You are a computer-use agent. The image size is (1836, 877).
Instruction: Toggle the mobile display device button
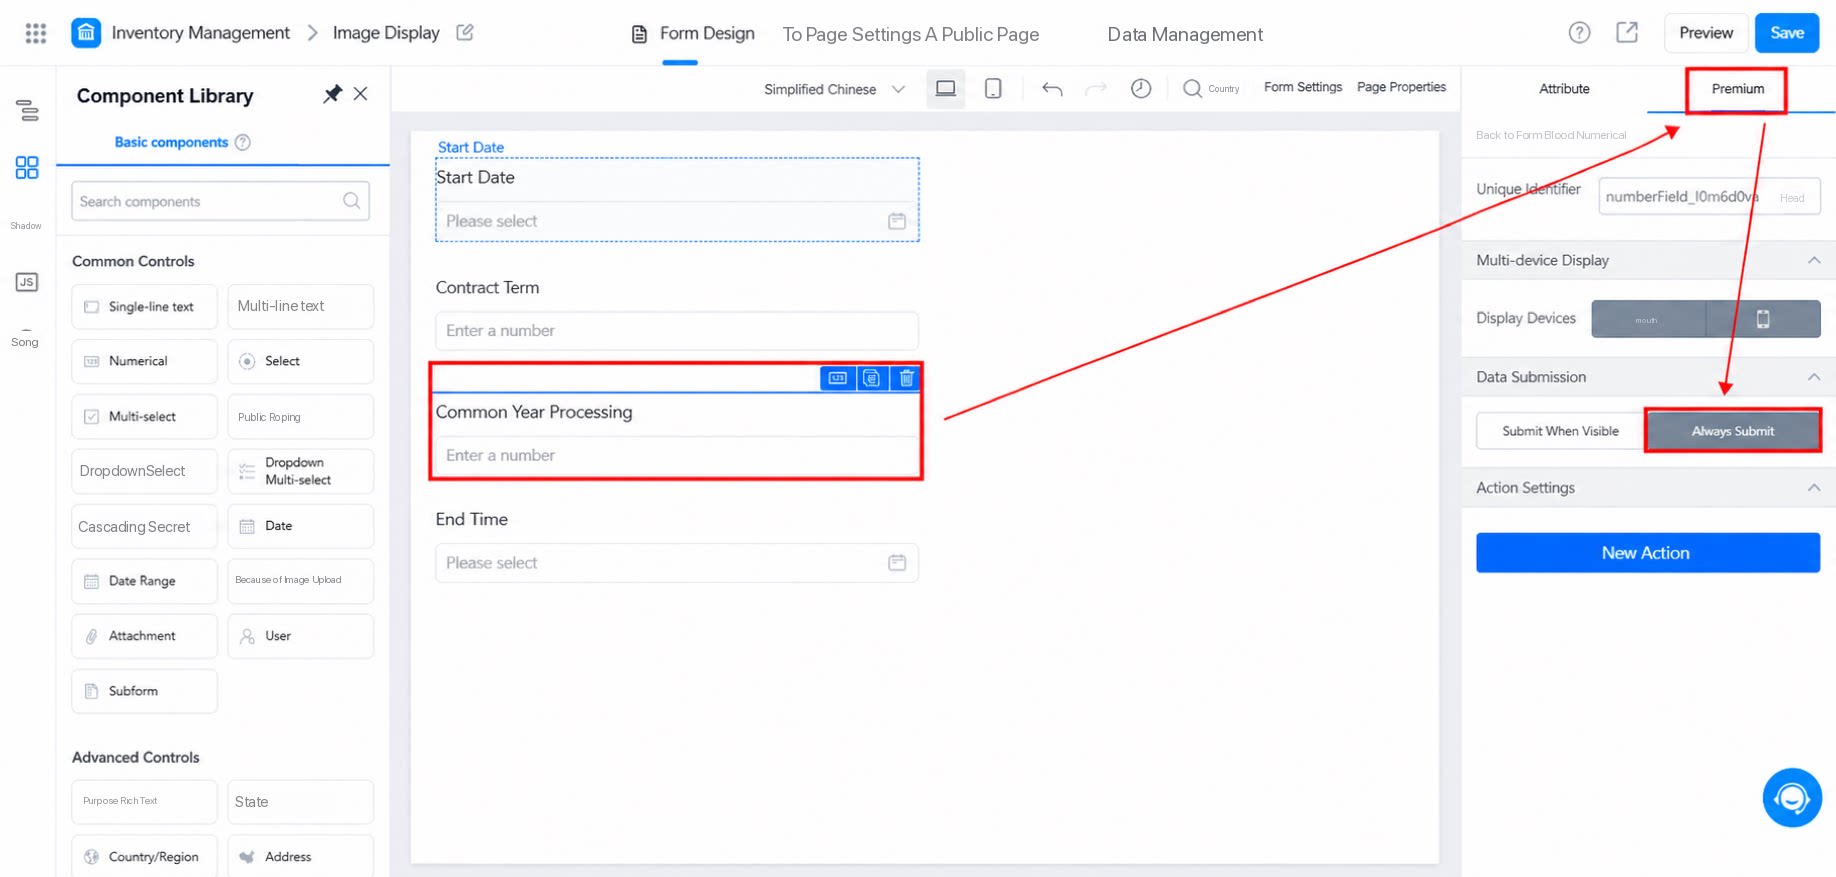(1763, 319)
